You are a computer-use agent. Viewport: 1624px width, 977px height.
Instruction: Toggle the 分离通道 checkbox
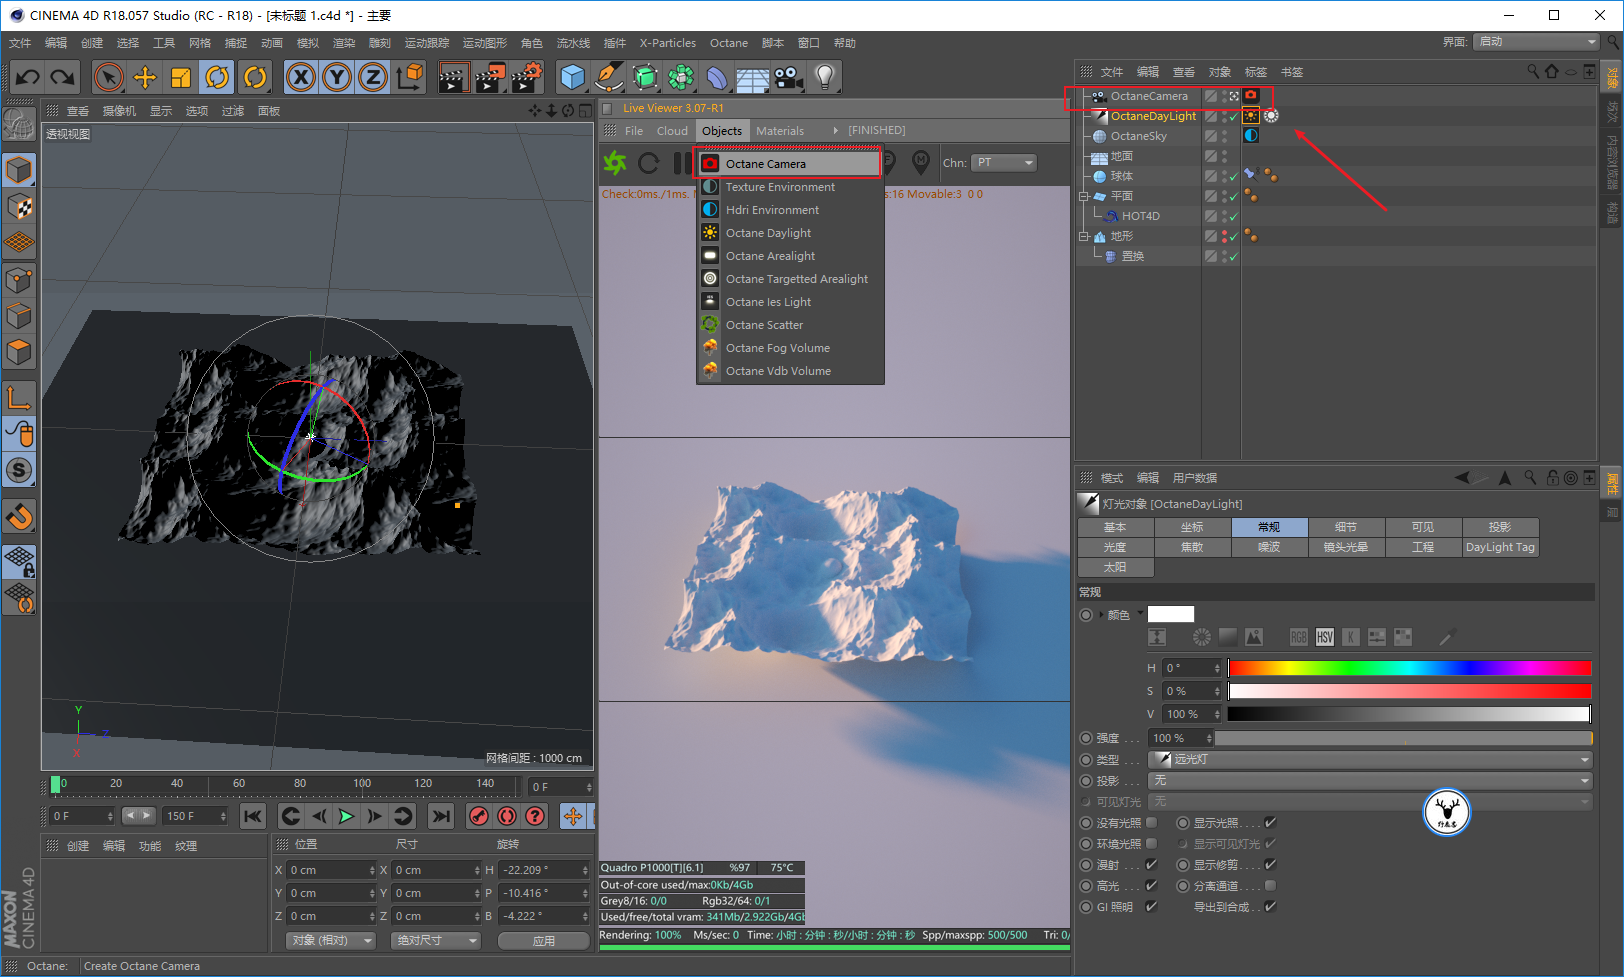pos(1270,885)
